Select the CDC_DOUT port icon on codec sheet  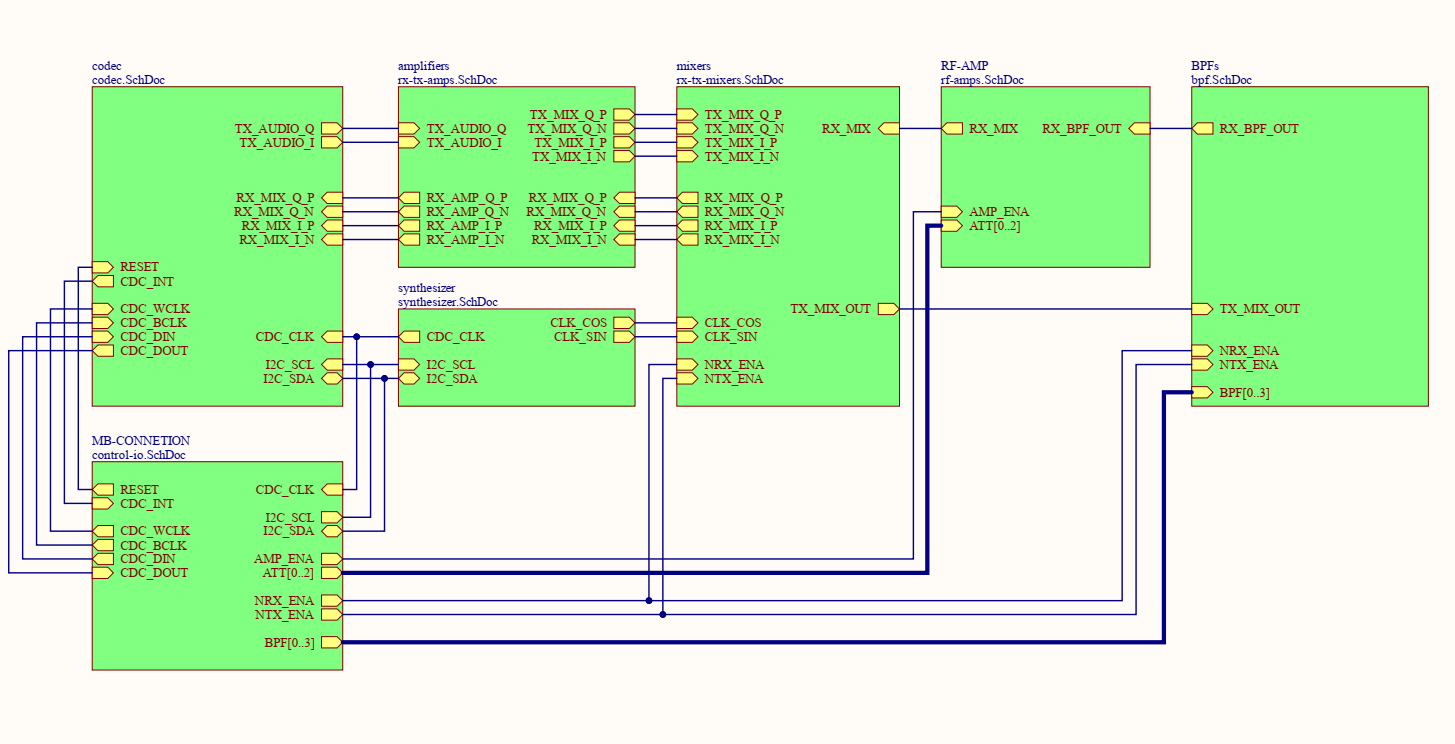point(103,351)
